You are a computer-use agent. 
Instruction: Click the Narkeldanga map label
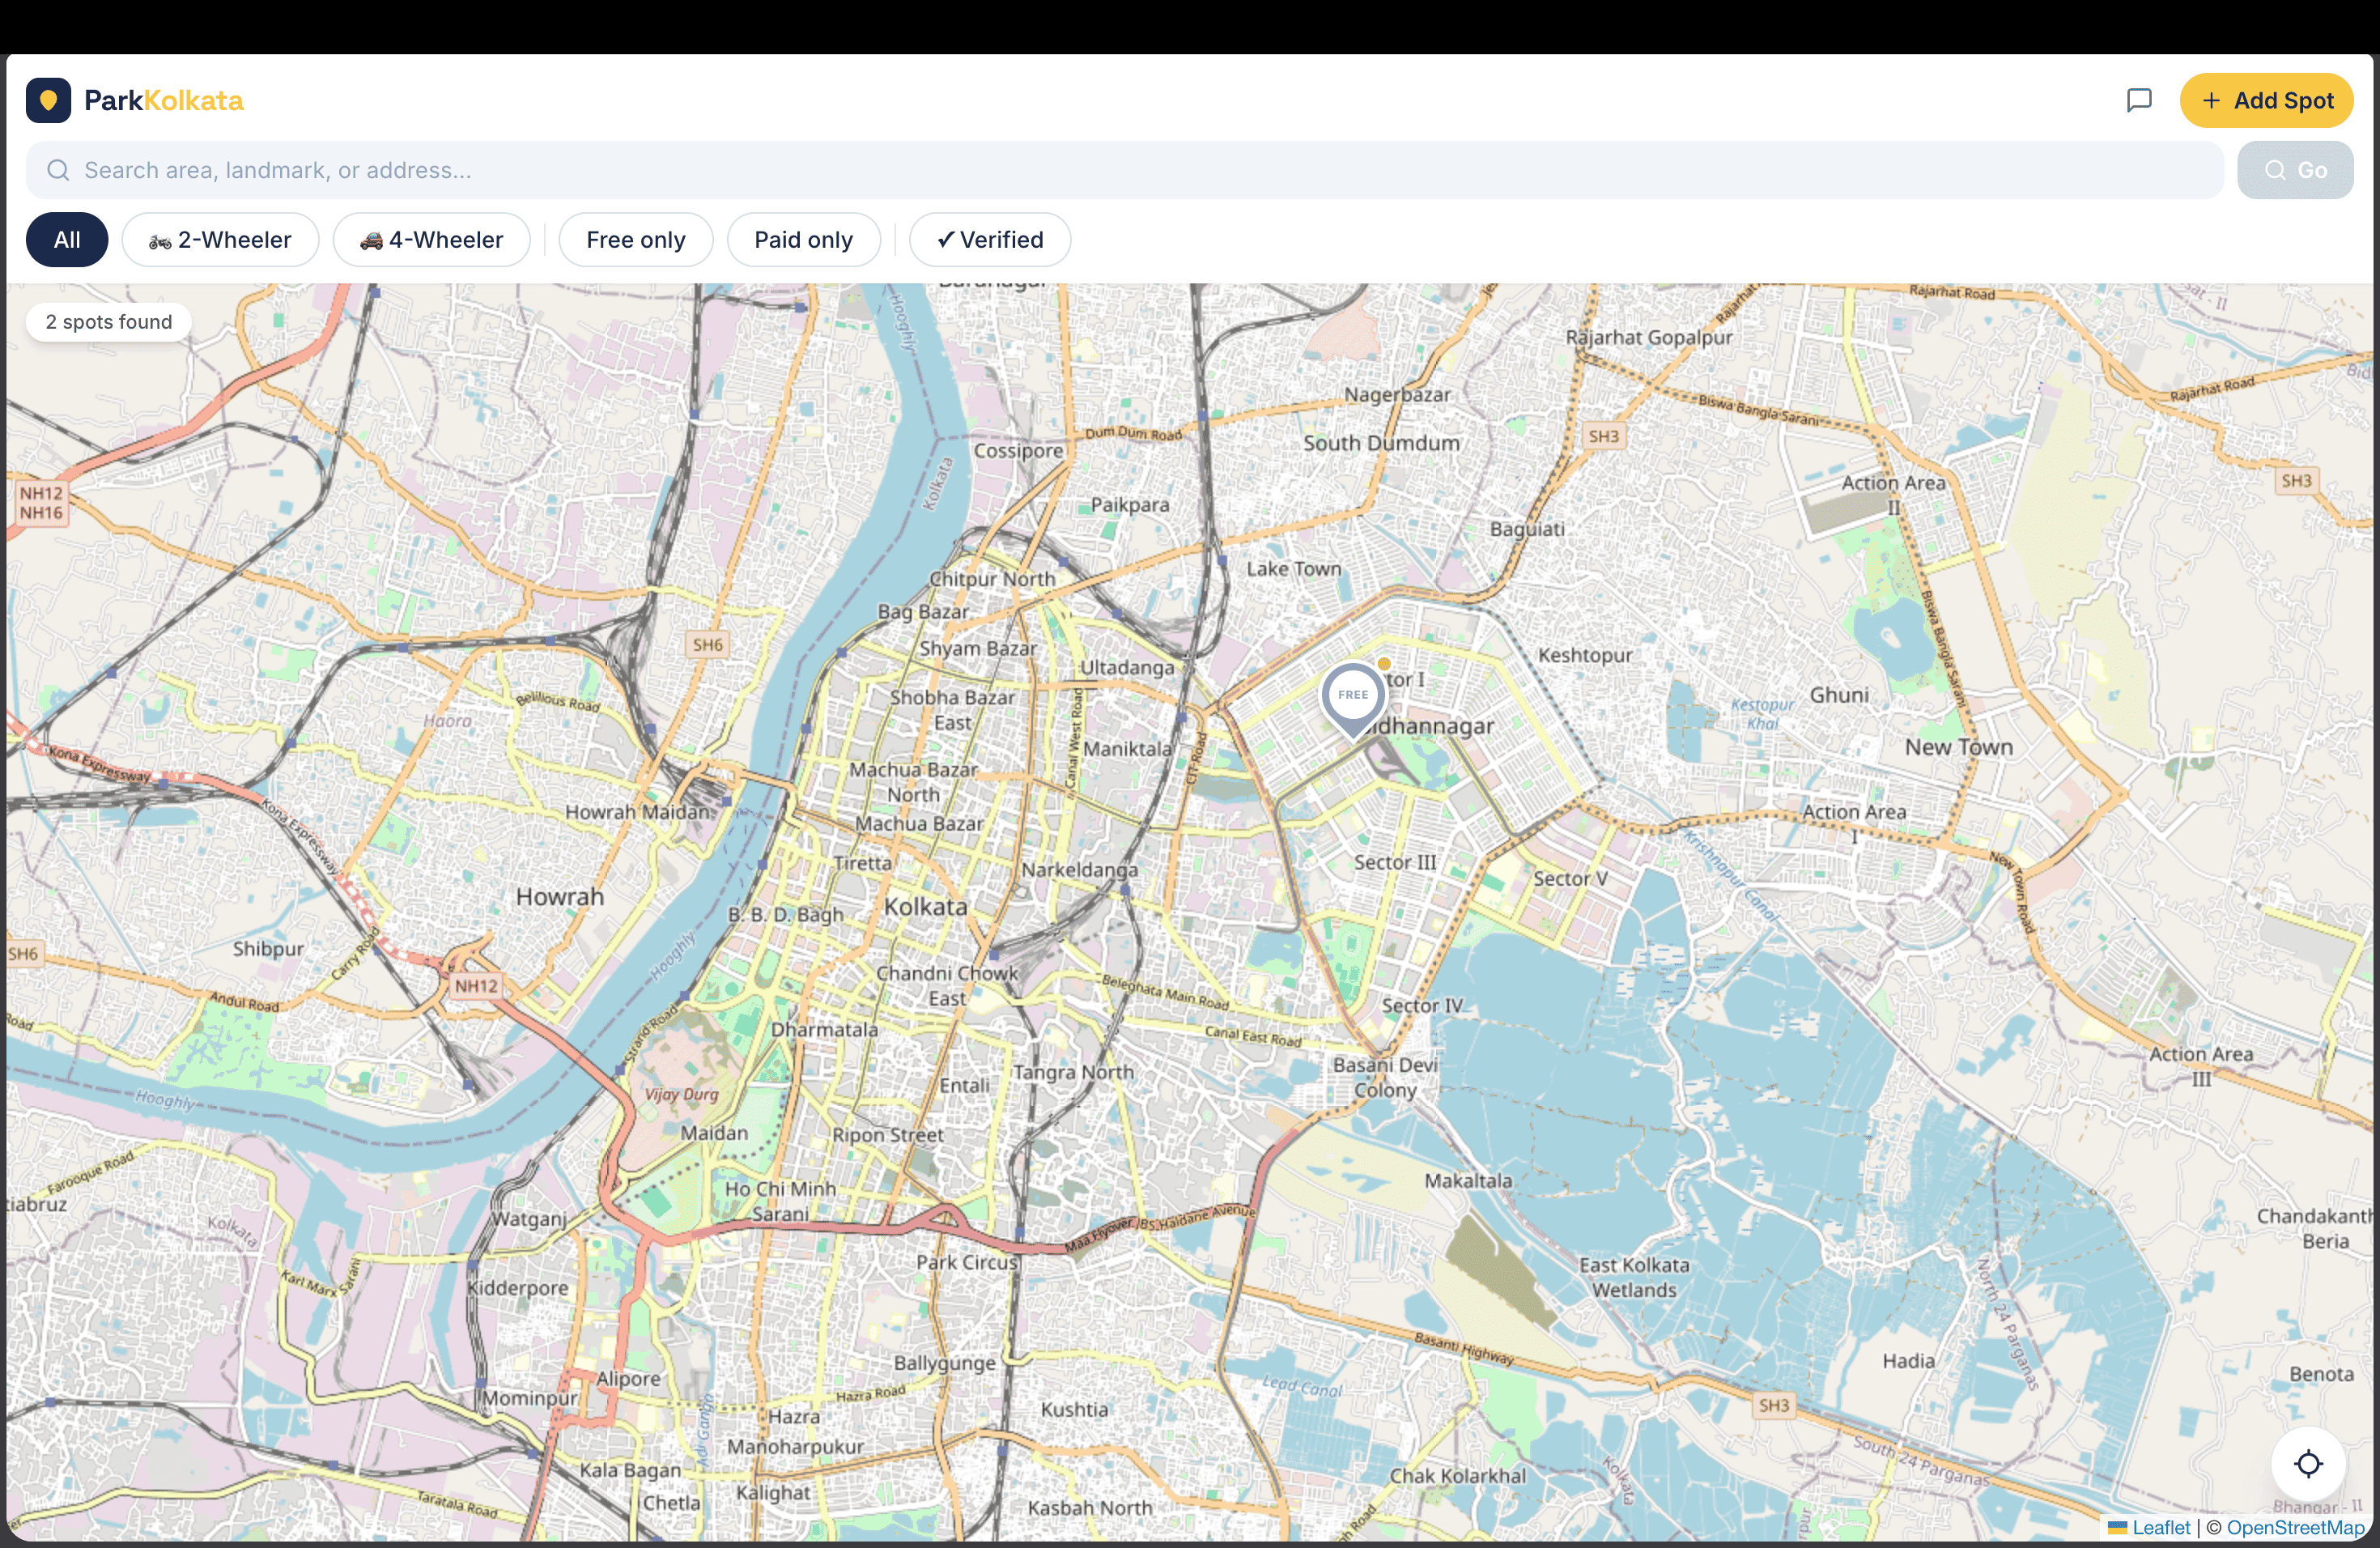point(1079,870)
